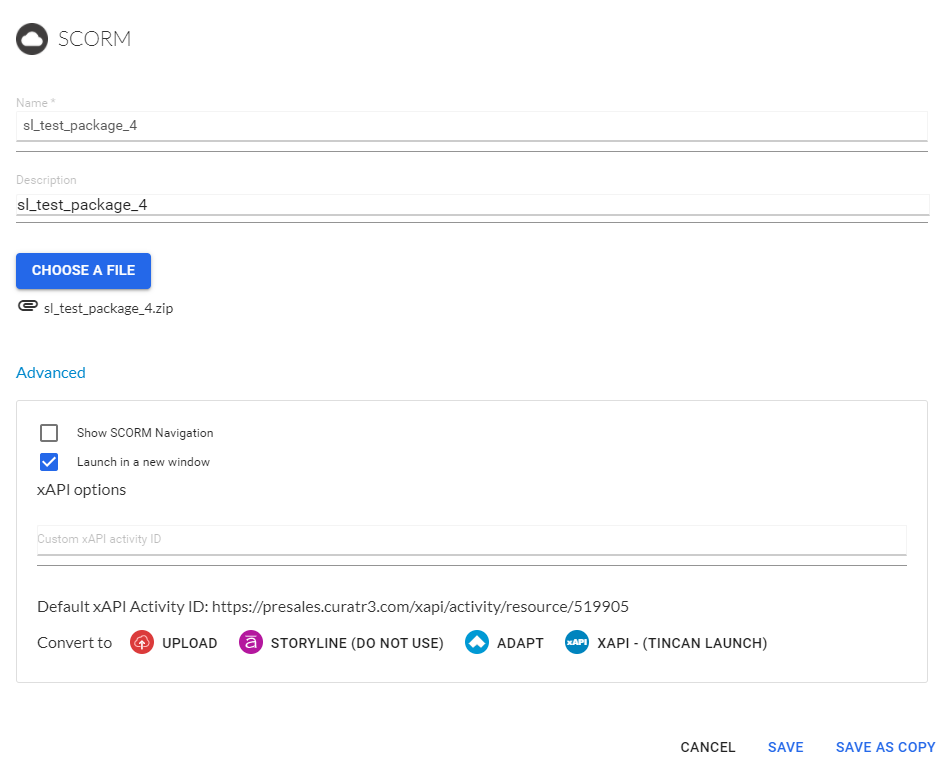Select the attached sl_test_package_4.zip filename
The height and width of the screenshot is (775, 948).
point(108,308)
